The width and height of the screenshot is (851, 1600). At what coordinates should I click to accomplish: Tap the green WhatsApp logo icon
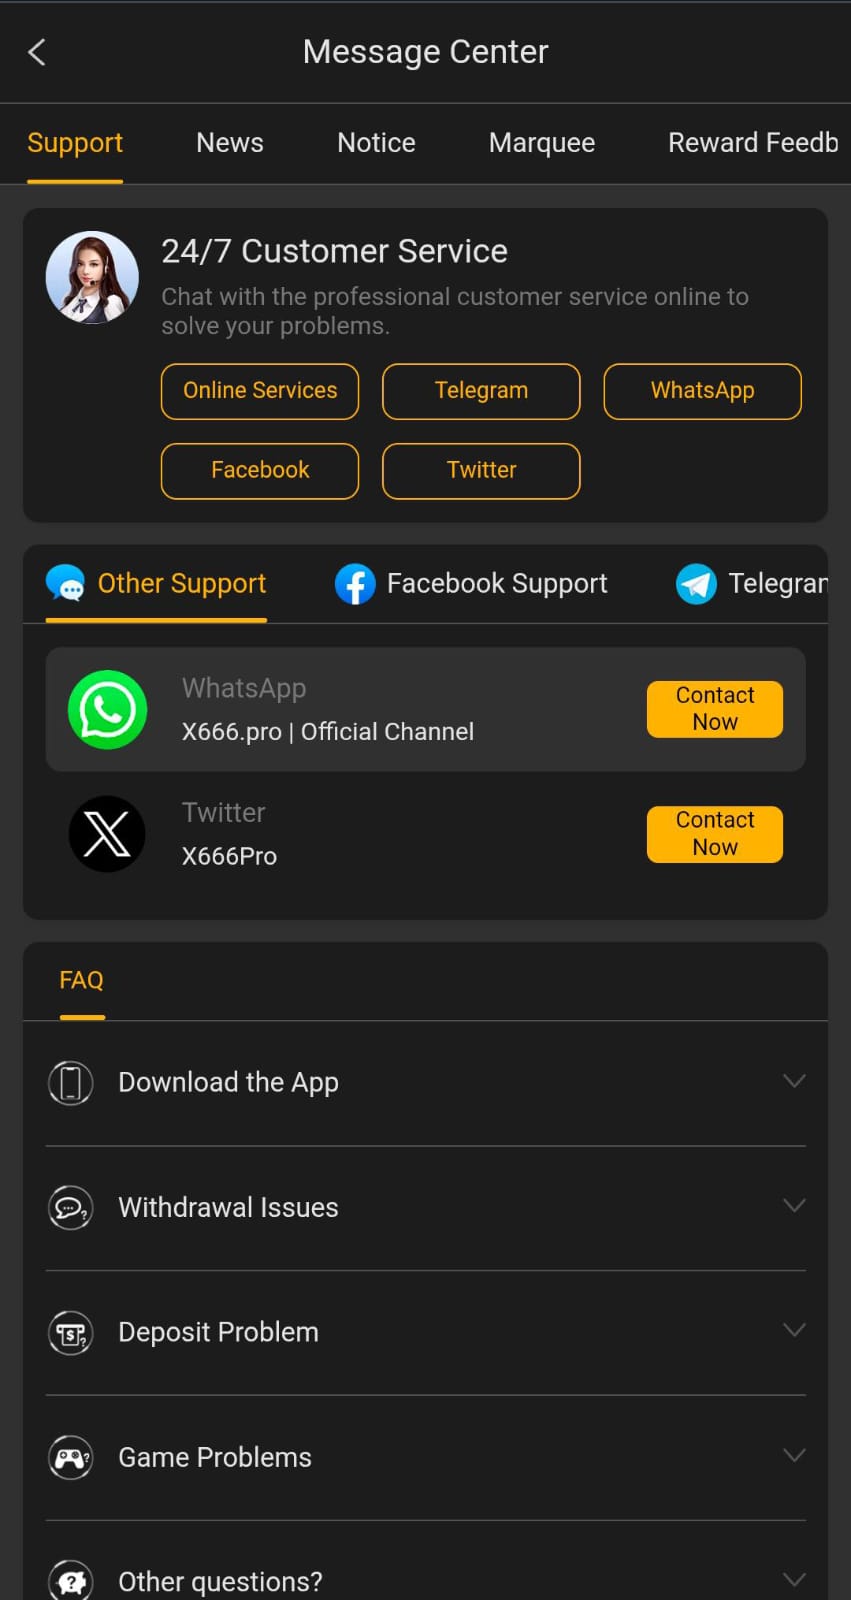[x=107, y=710]
